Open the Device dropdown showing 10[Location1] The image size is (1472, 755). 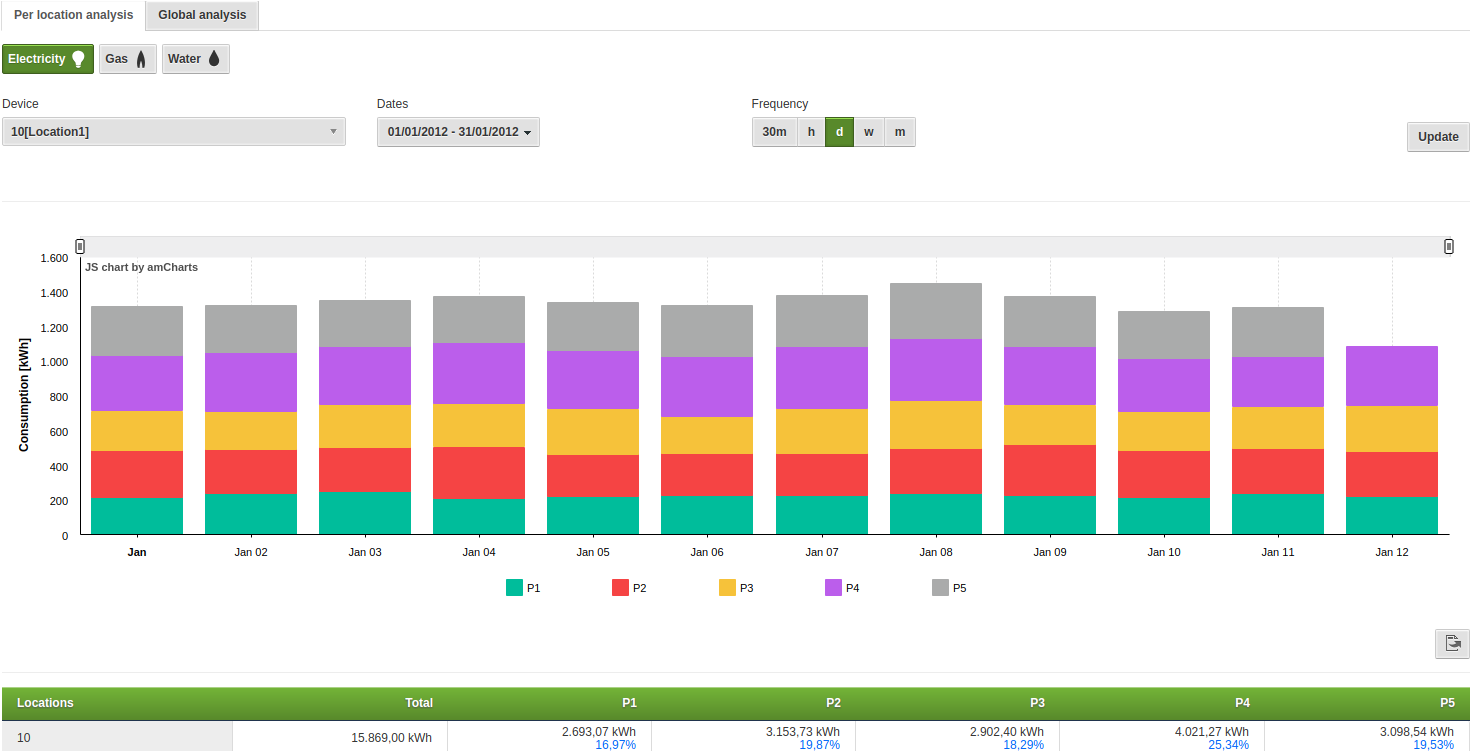click(174, 131)
